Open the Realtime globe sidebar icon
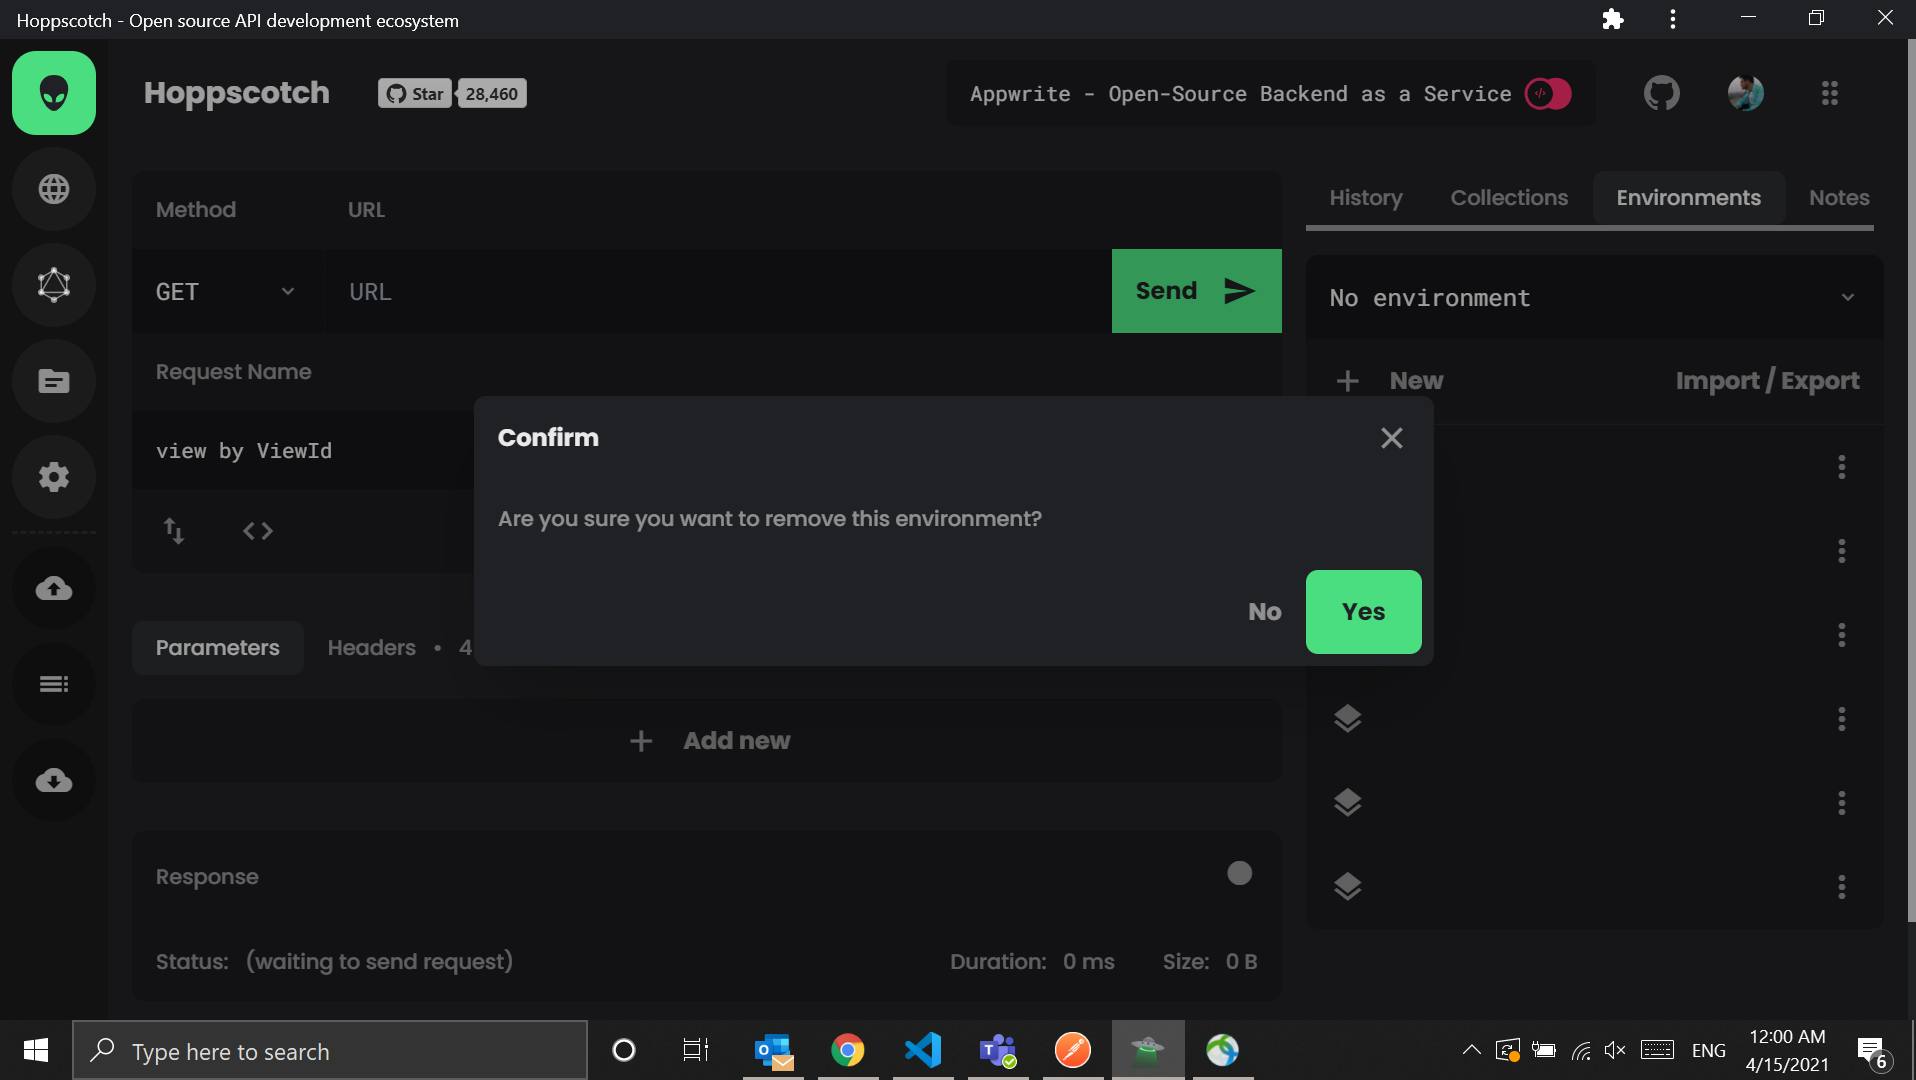 [x=54, y=189]
